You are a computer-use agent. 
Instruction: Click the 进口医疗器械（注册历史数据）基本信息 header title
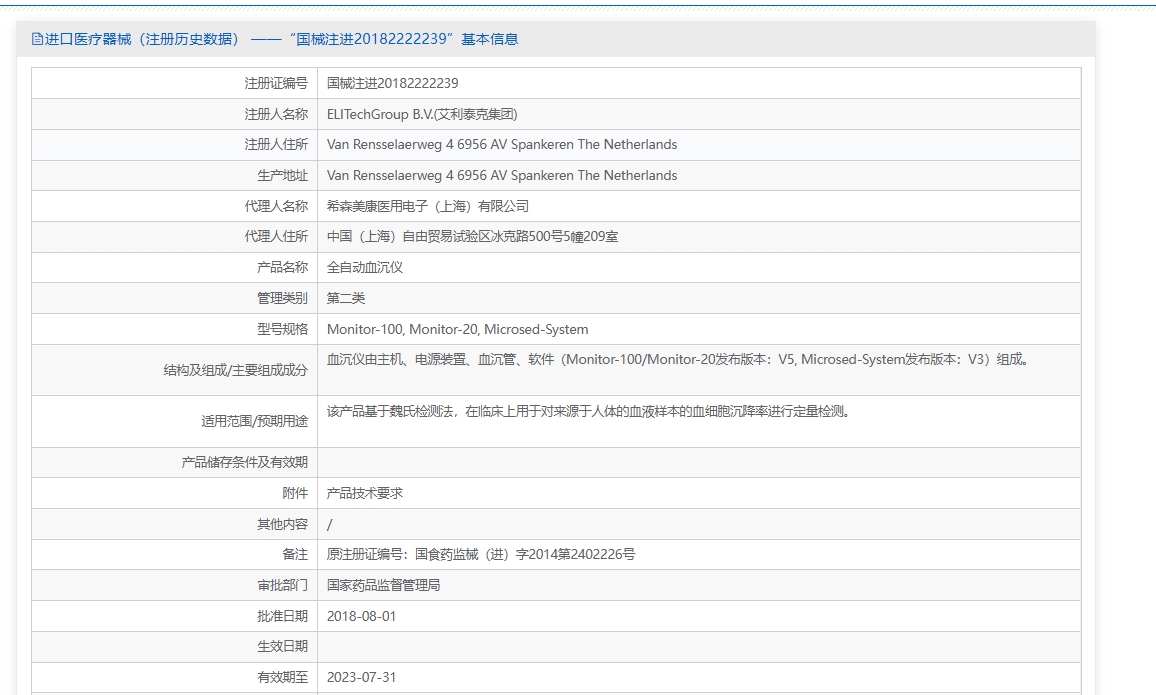point(282,39)
